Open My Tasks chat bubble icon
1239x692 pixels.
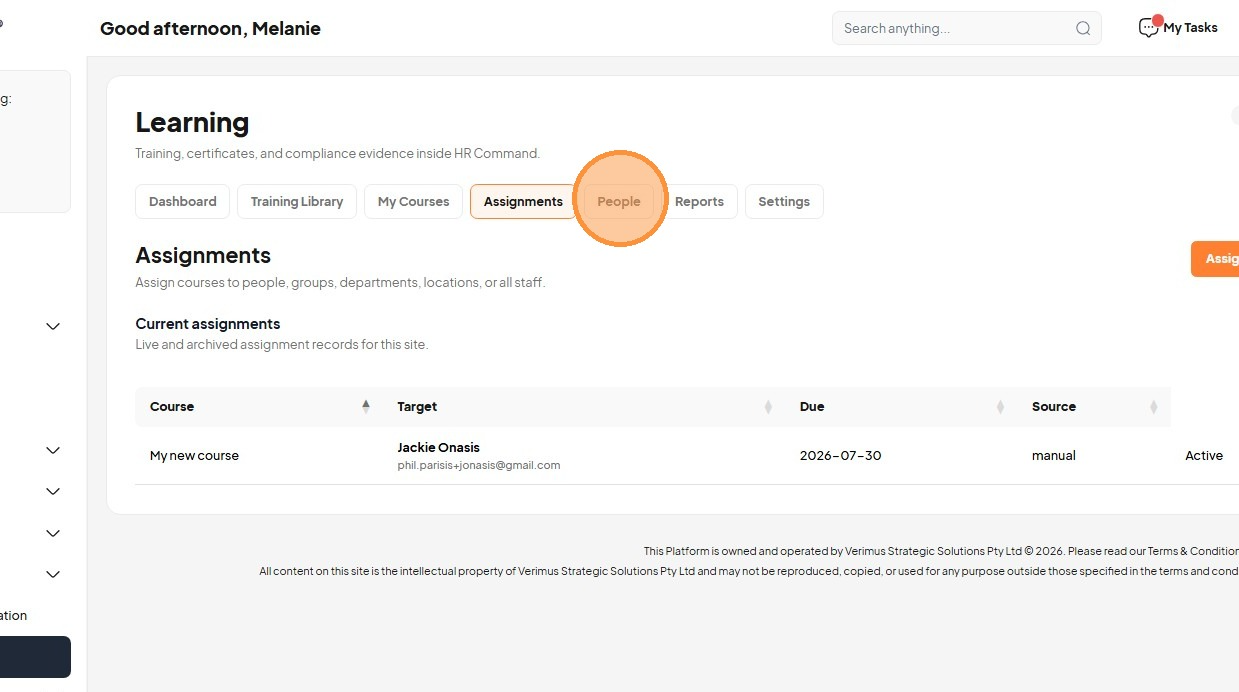tap(1149, 28)
